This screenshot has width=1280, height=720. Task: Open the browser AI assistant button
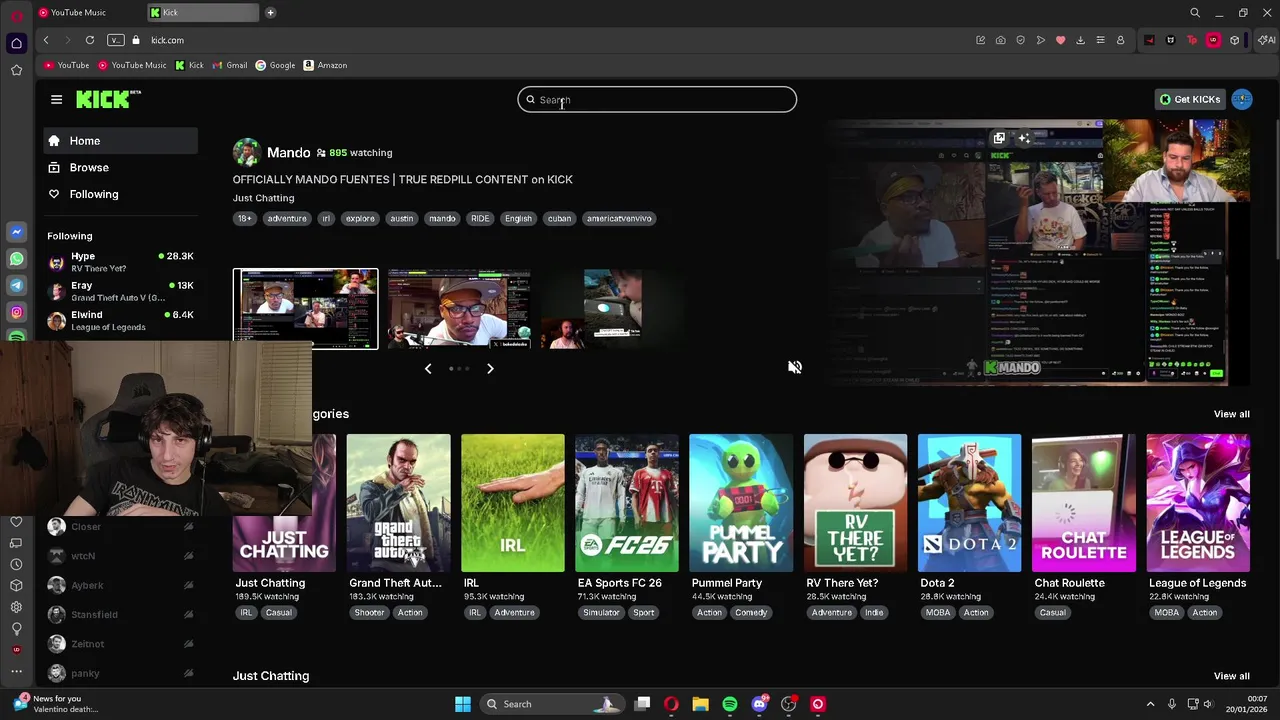(1268, 40)
